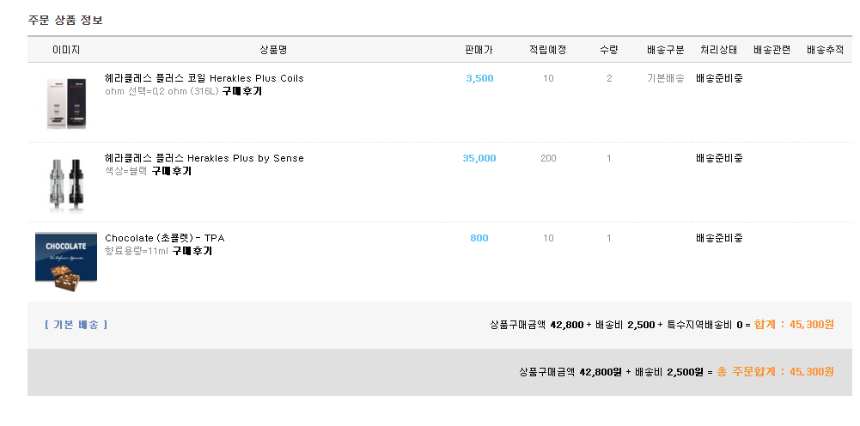Click the 3,500 price of the coils
The width and height of the screenshot is (860, 426).
(480, 78)
